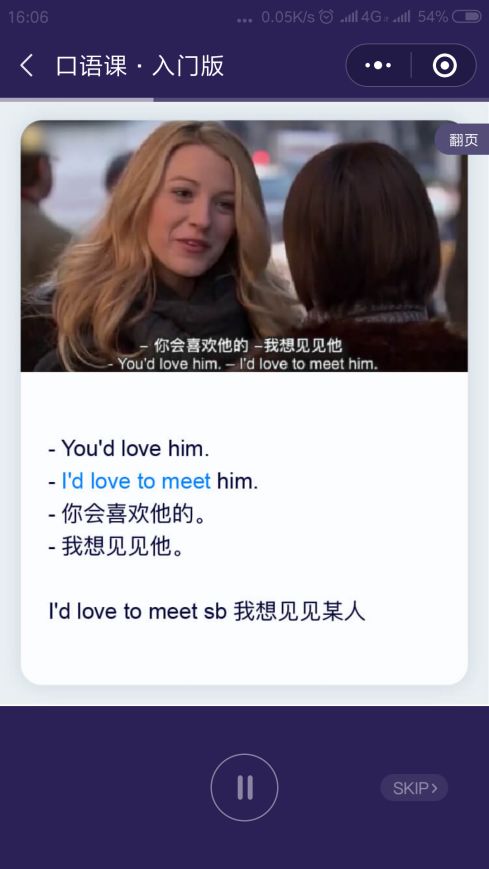Click the video clip thumbnail
This screenshot has width=489, height=869.
click(x=244, y=246)
